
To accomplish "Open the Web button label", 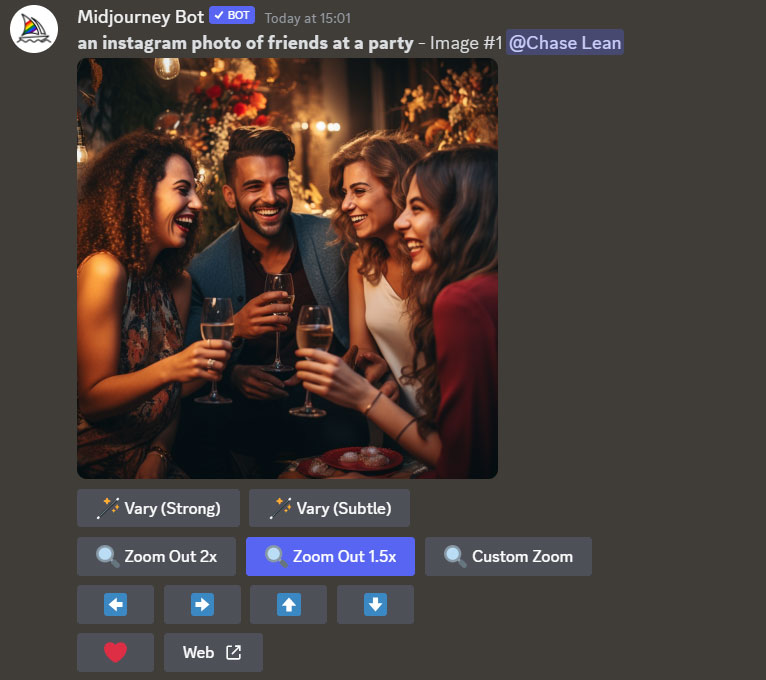I will (x=198, y=652).
